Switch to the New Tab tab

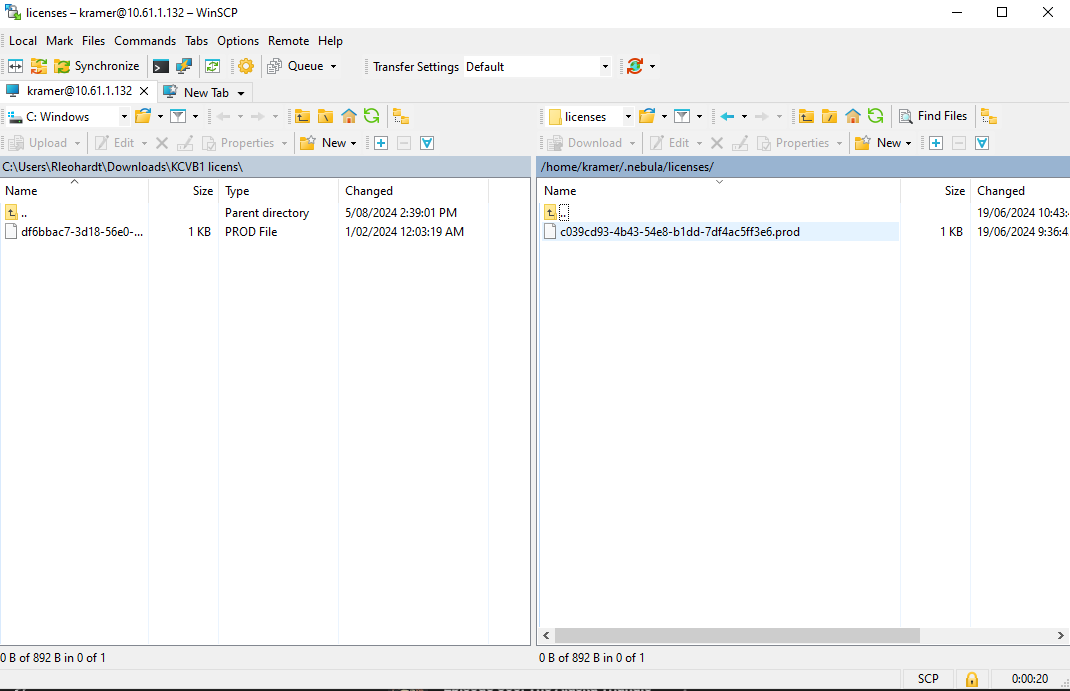pyautogui.click(x=205, y=92)
